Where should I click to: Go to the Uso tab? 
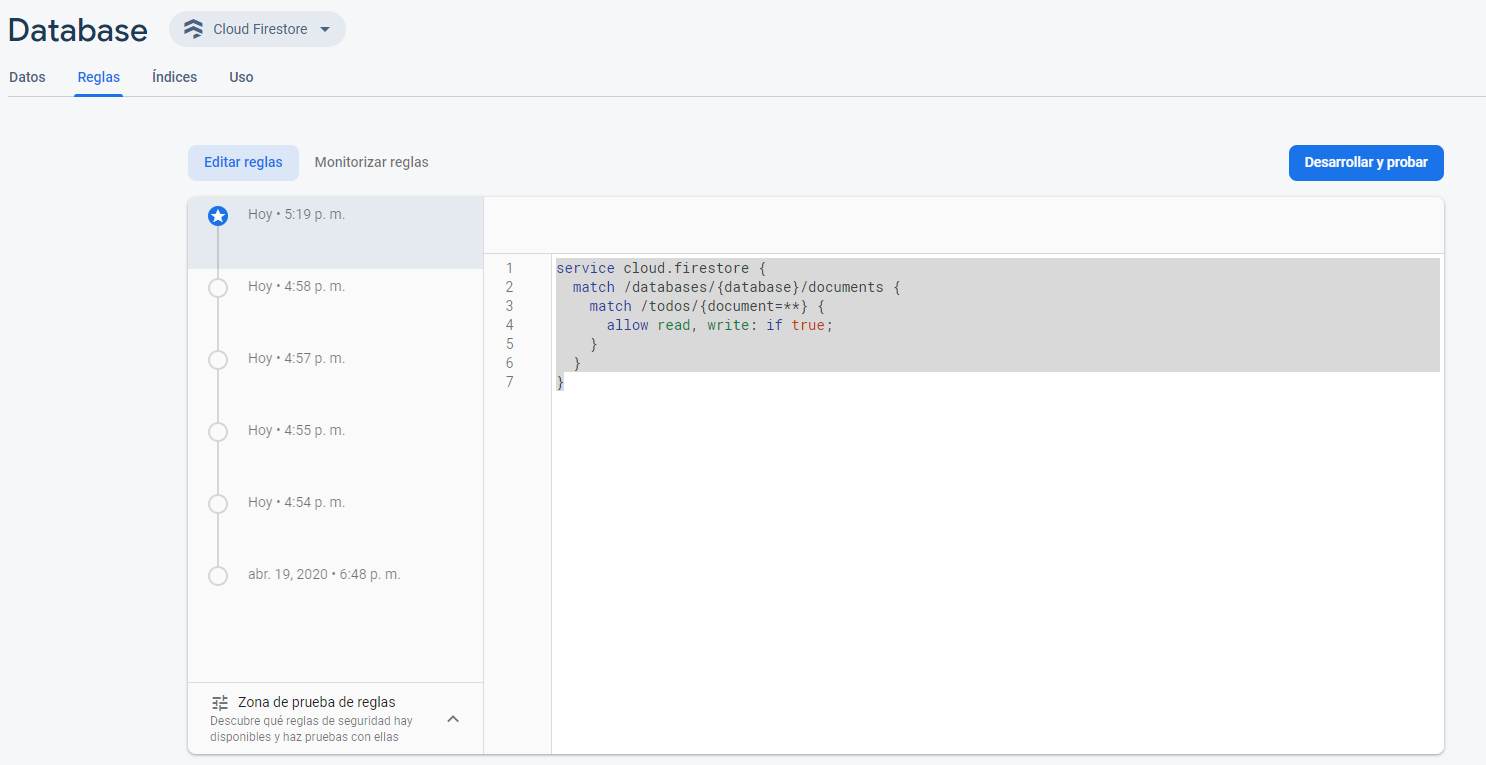241,77
